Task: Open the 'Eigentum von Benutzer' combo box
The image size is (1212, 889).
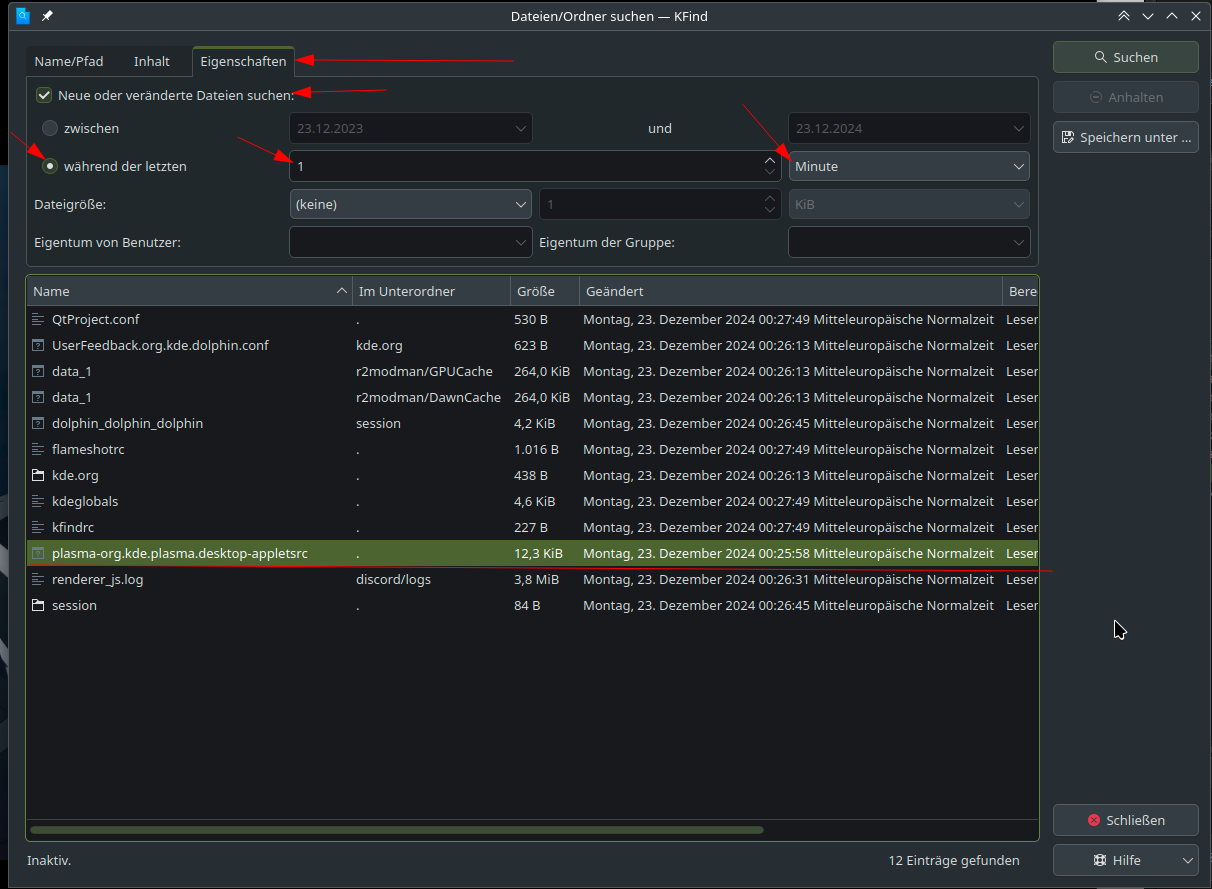Action: pyautogui.click(x=411, y=242)
